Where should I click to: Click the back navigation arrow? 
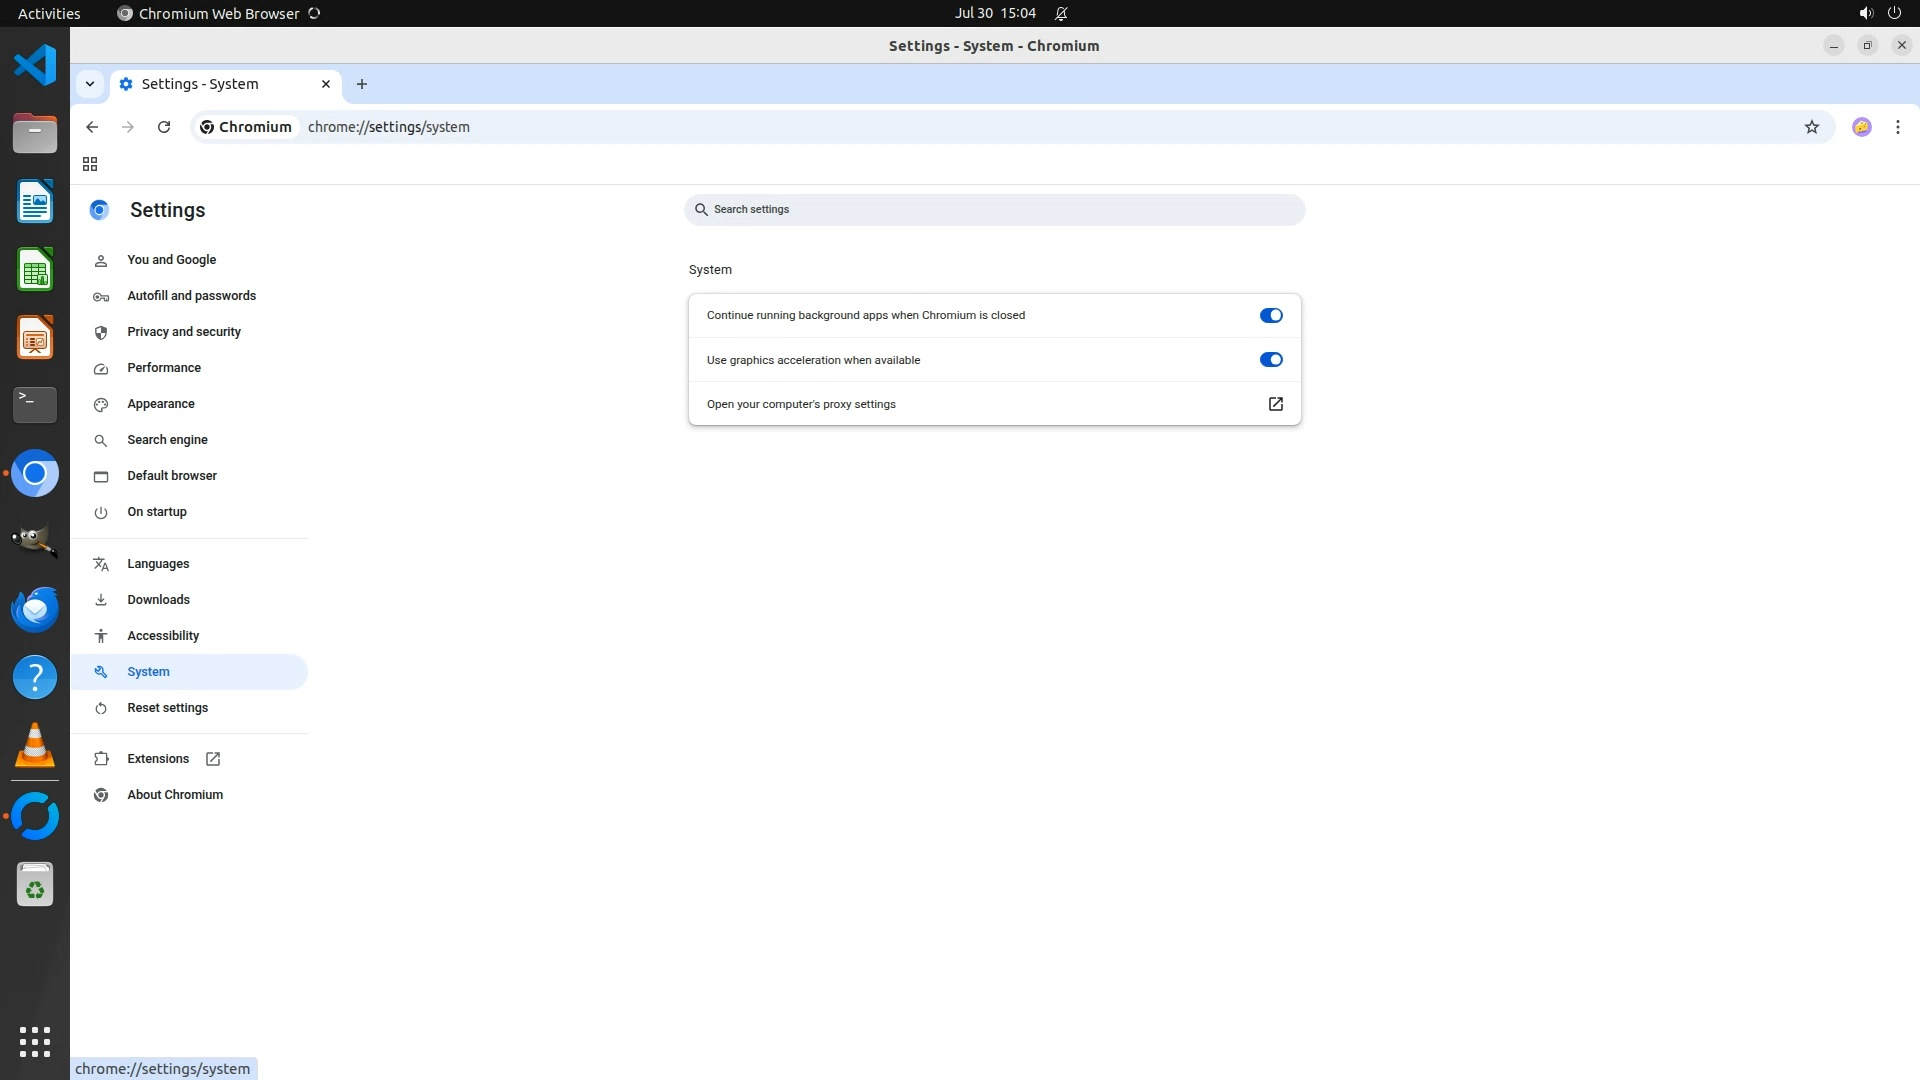coord(92,127)
